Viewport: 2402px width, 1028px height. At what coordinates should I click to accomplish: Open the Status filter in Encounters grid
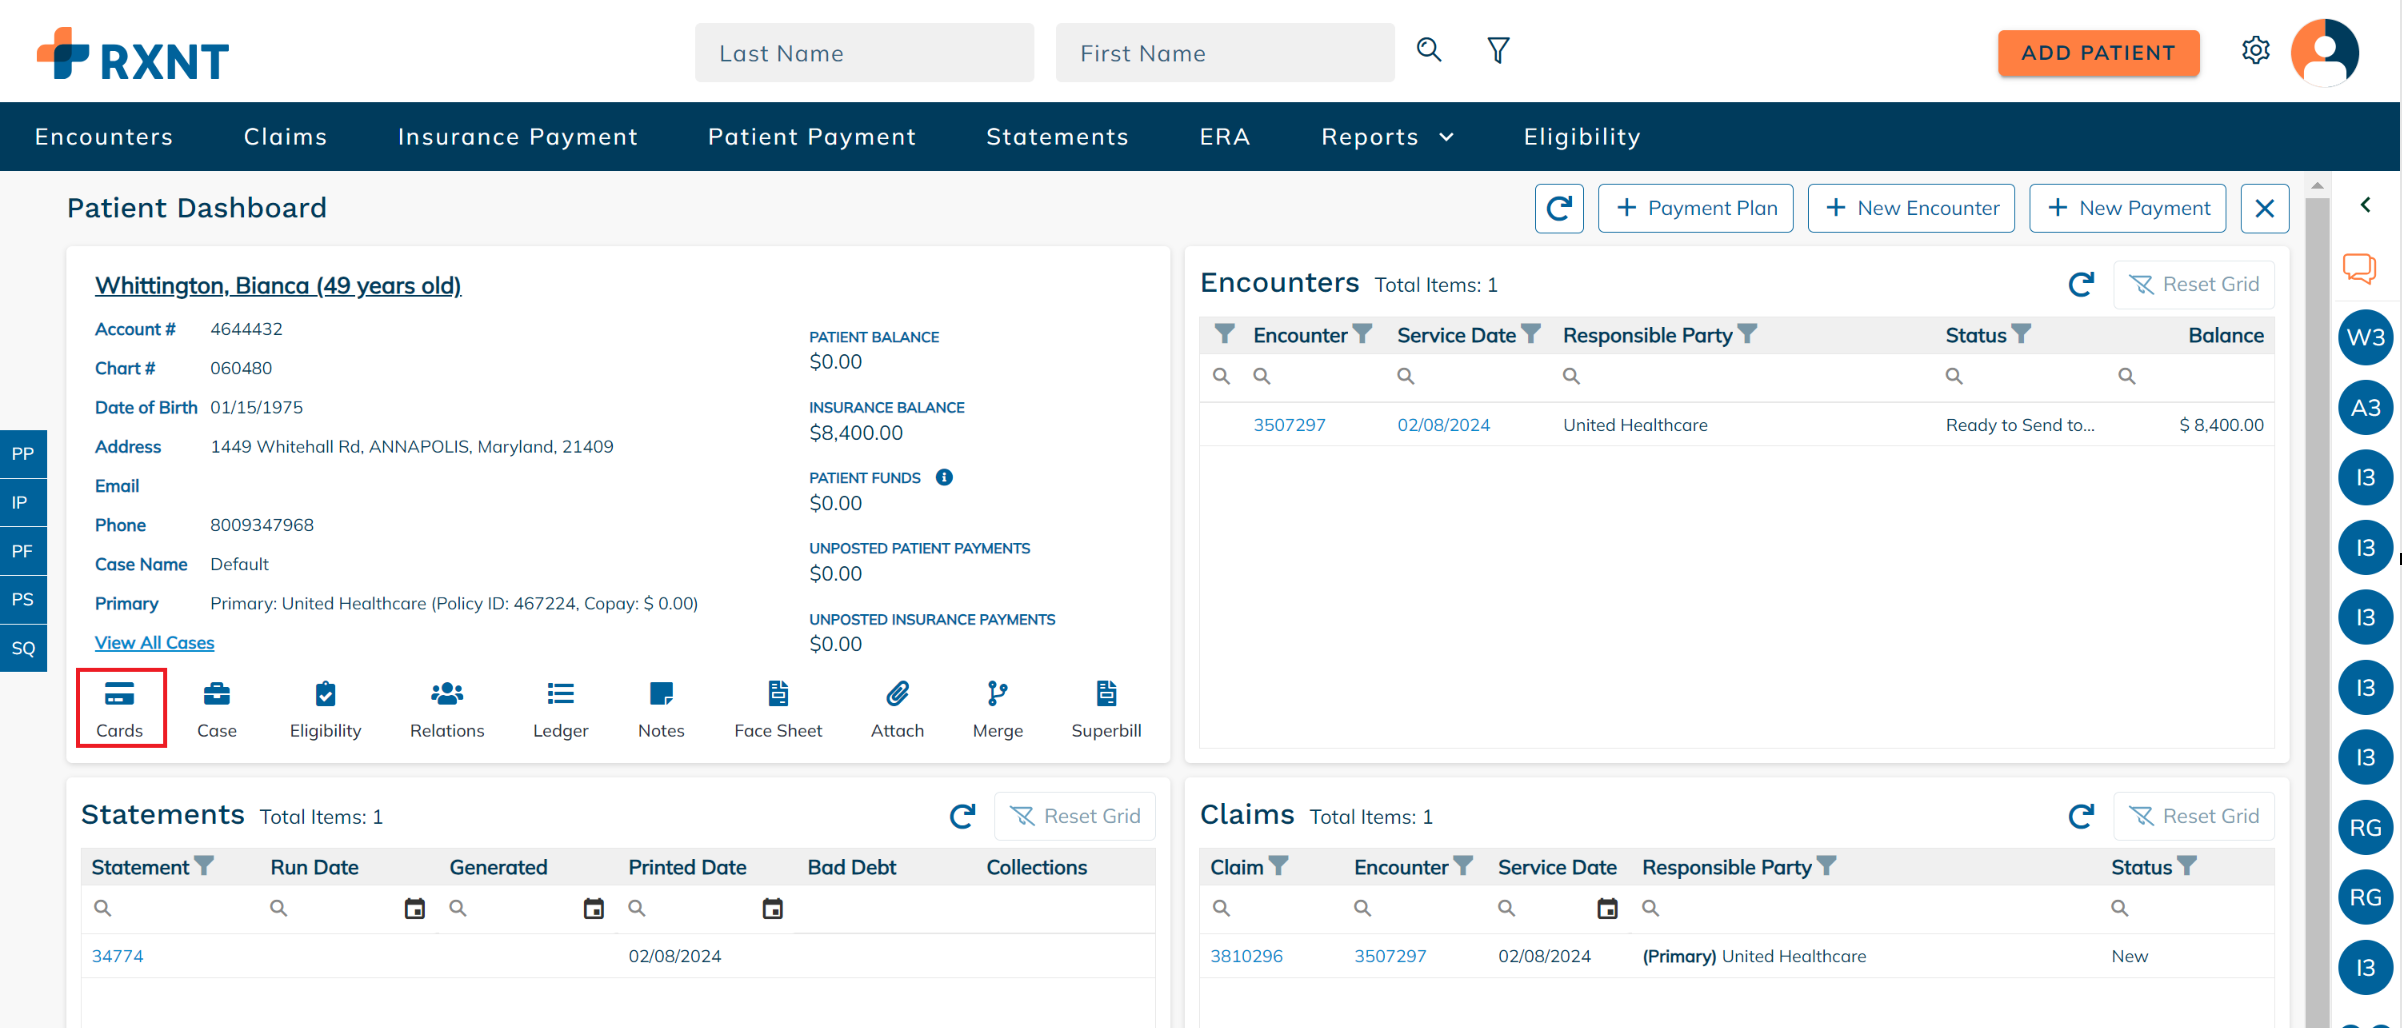coord(2021,334)
